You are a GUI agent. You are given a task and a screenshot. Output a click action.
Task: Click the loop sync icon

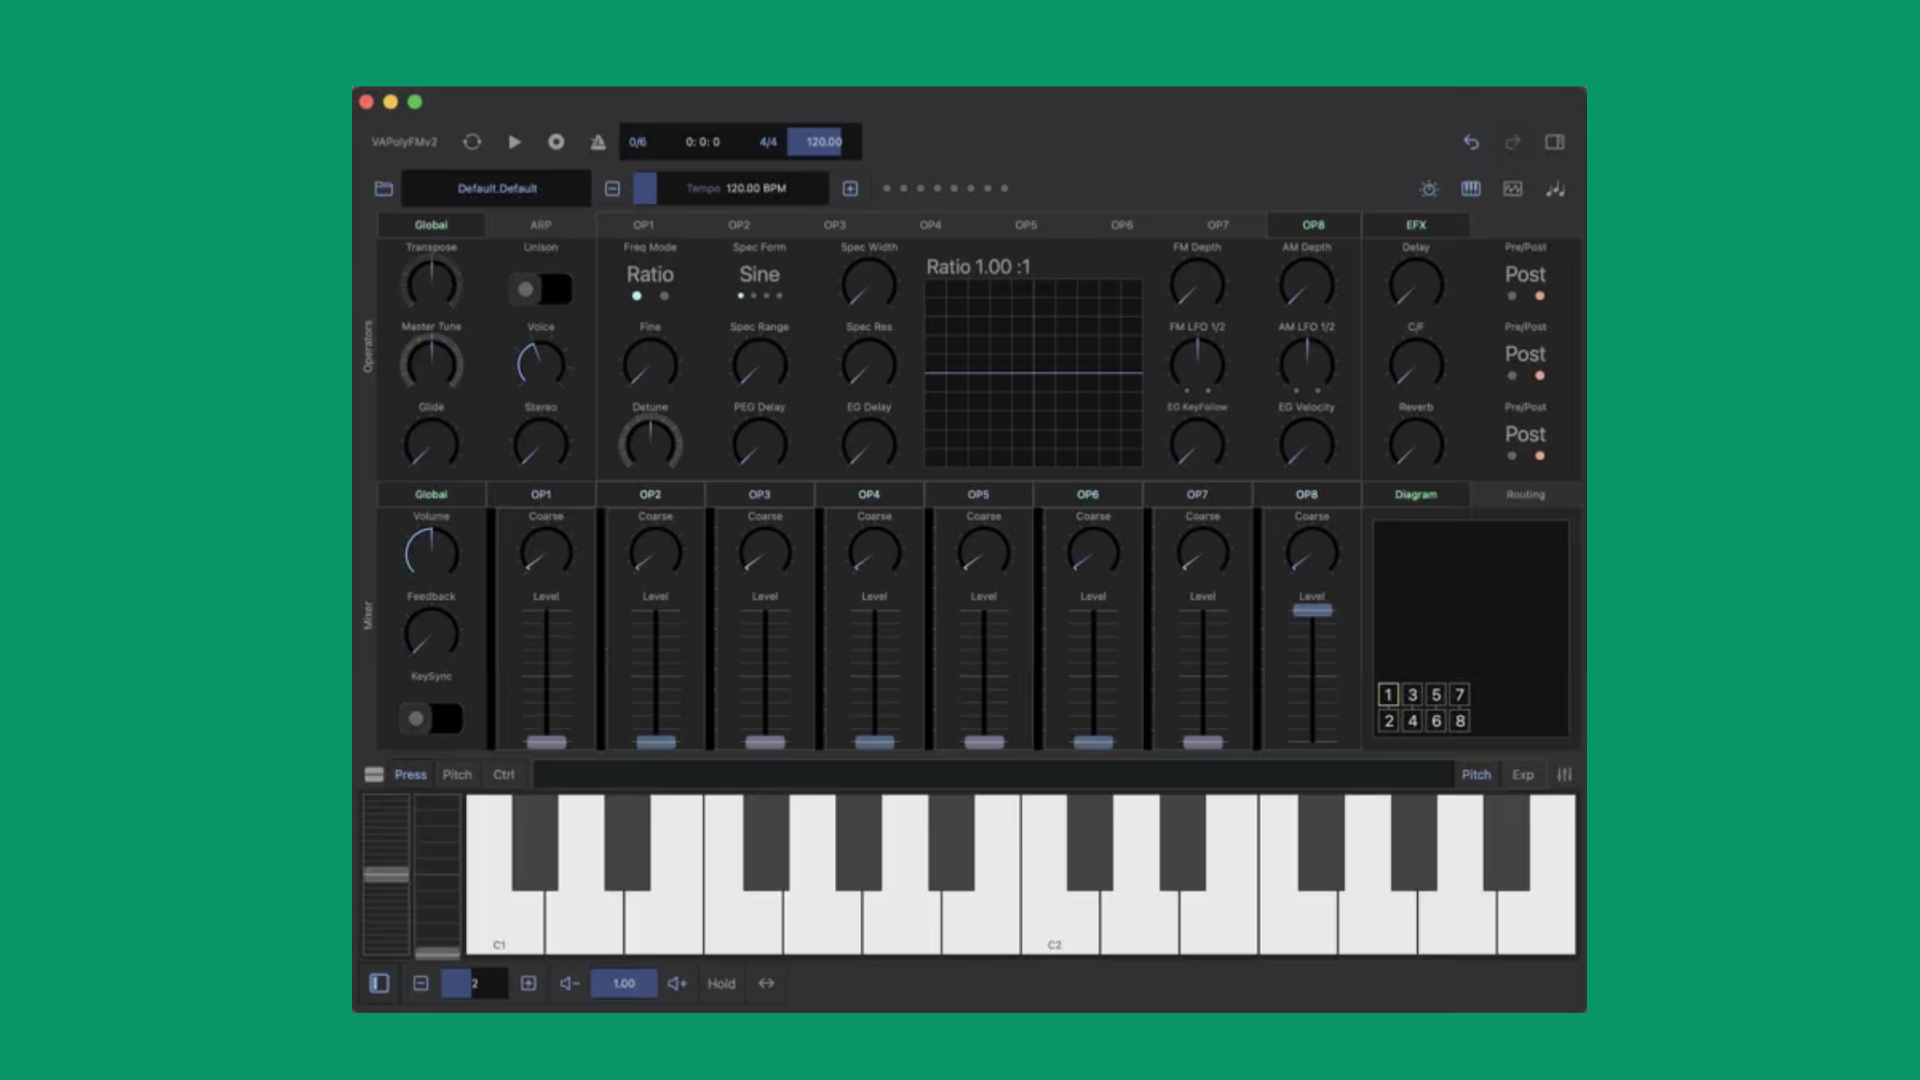(472, 142)
